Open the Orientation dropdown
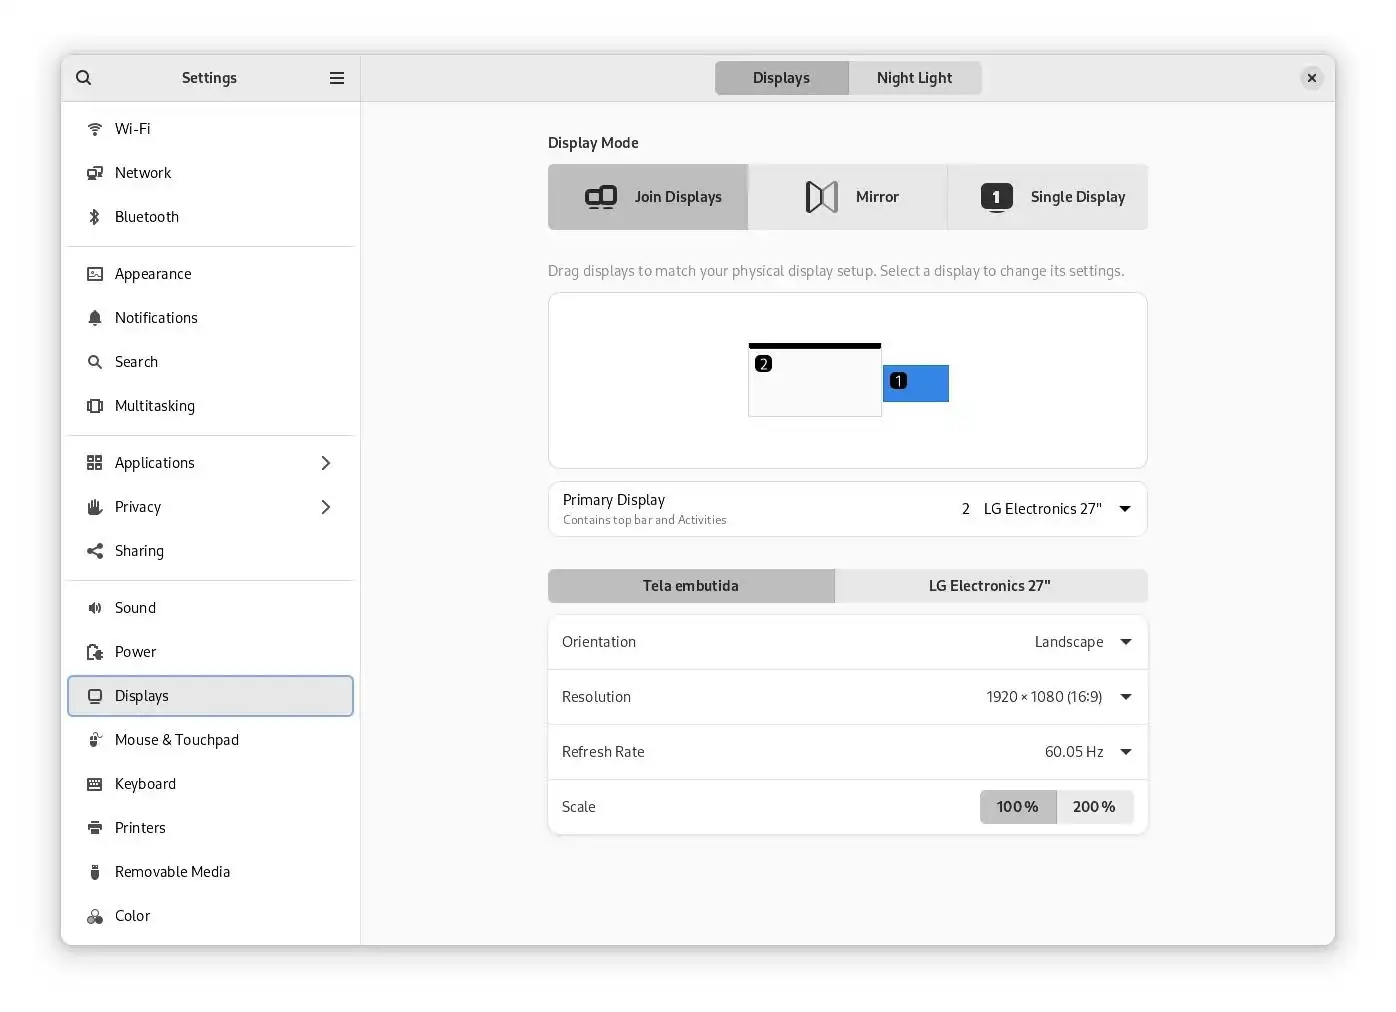 [x=848, y=642]
